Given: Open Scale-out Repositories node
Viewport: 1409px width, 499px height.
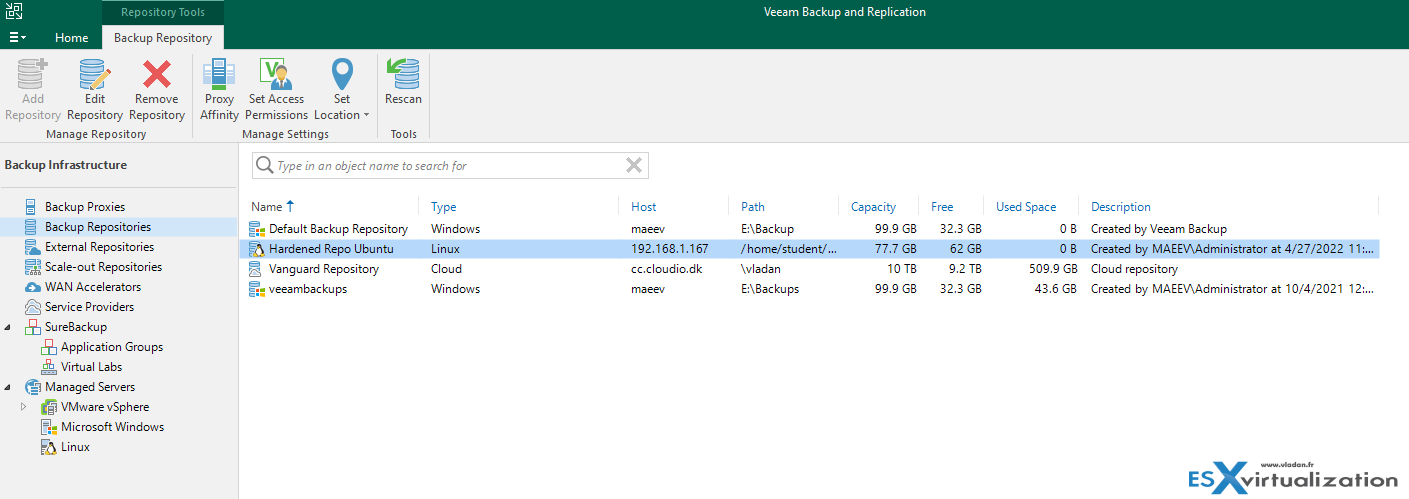Looking at the screenshot, I should click(x=103, y=267).
